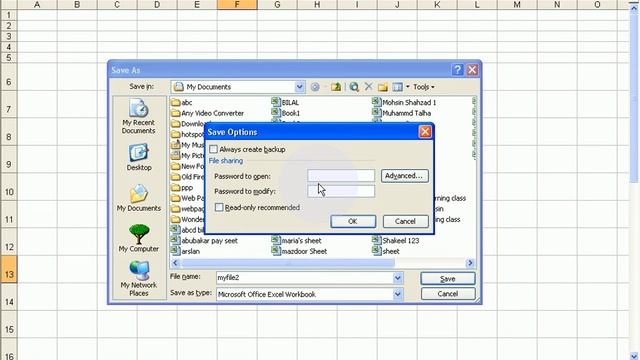Go up one folder level
The height and width of the screenshot is (360, 640).
point(336,87)
